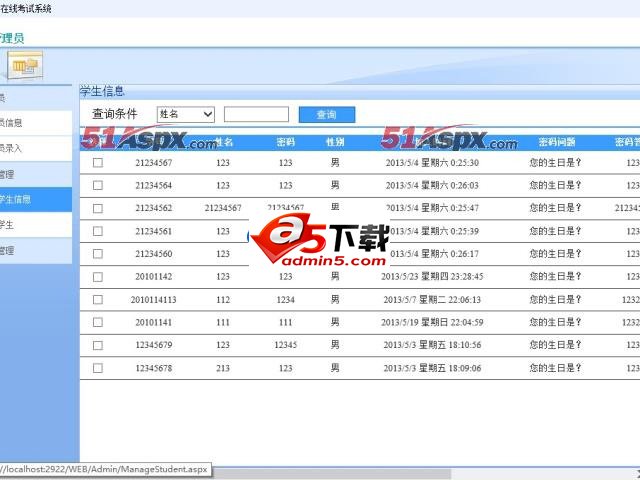Mark the checkbox for student 21234560

click(x=98, y=254)
